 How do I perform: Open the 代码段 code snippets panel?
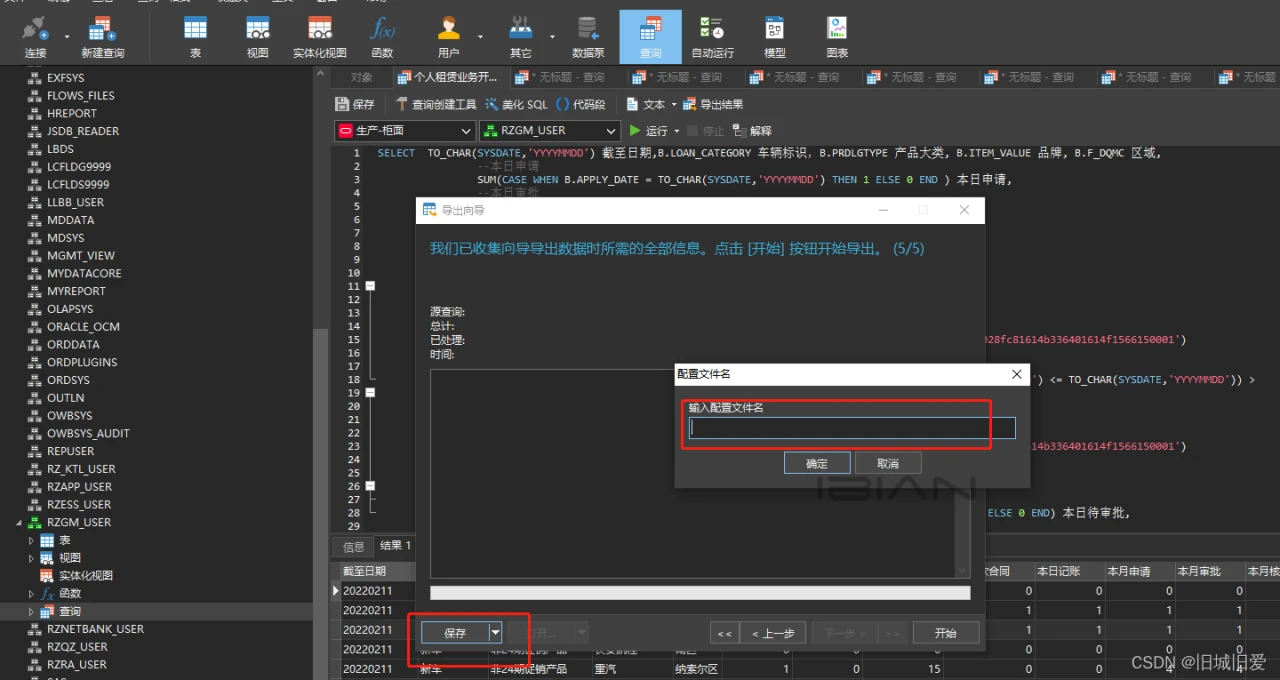click(x=581, y=104)
